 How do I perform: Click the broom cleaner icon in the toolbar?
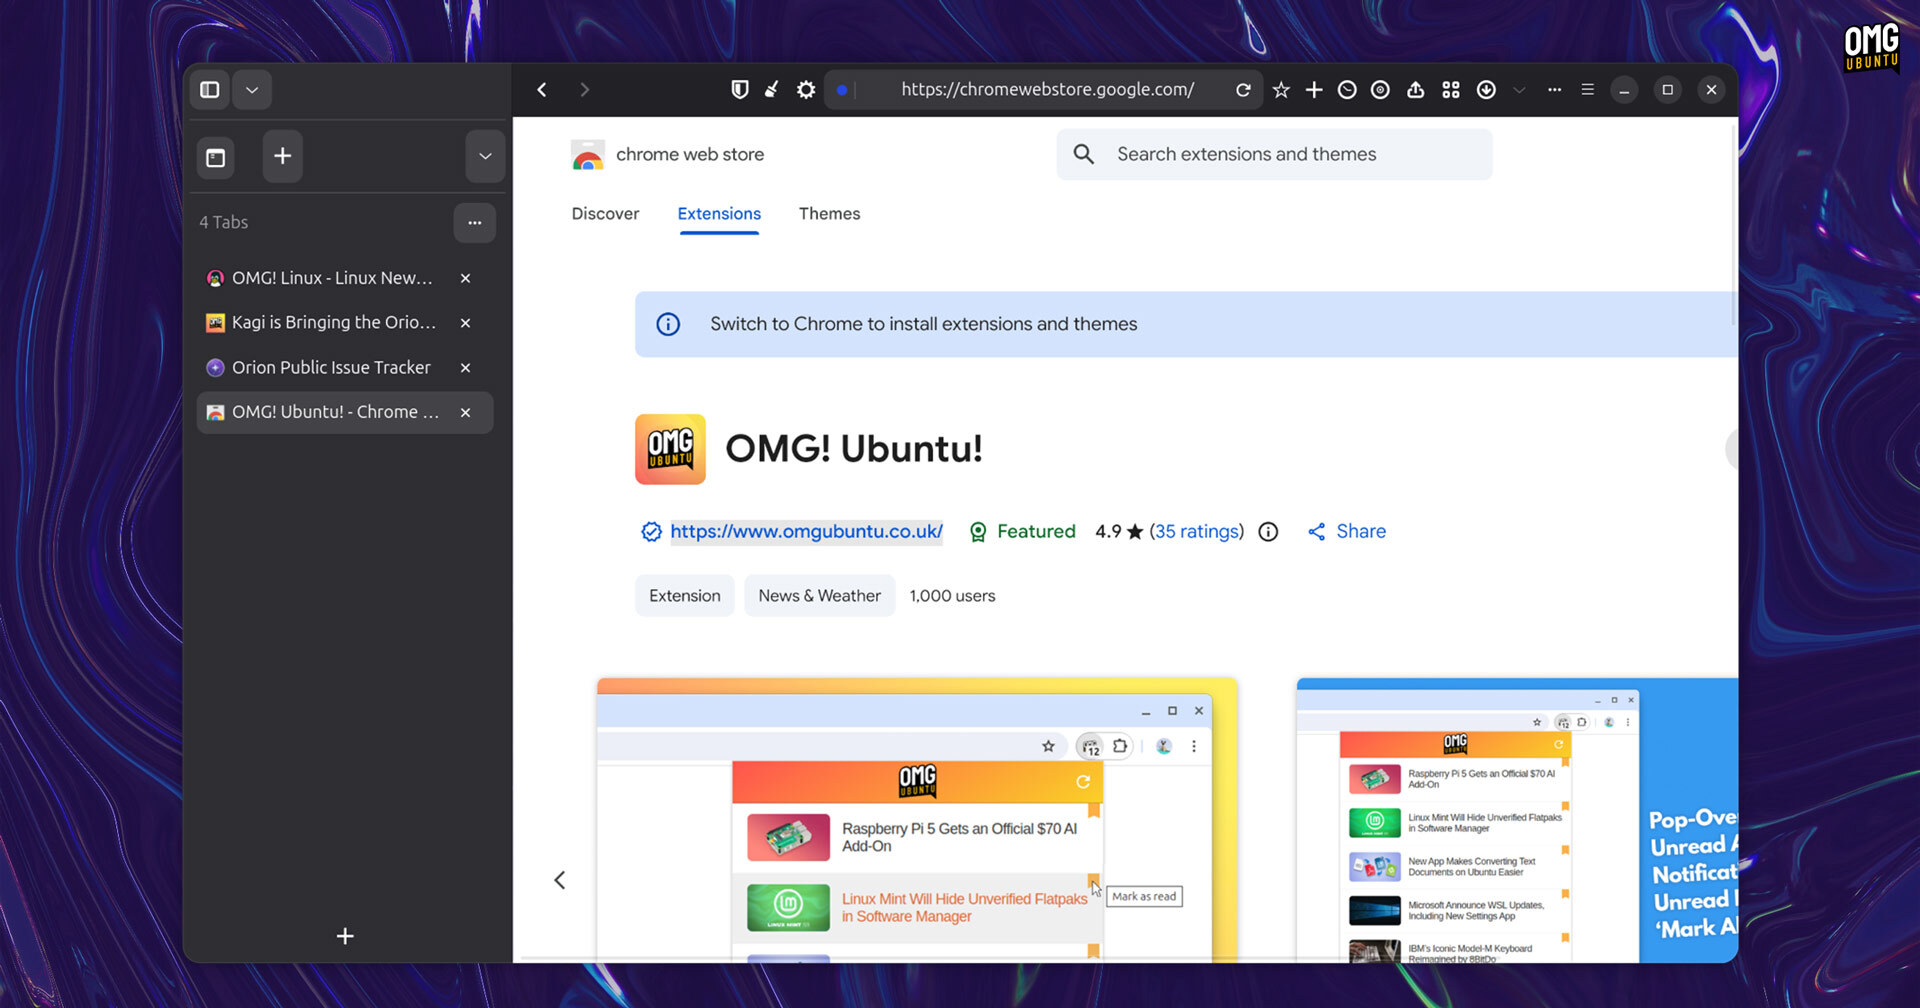pyautogui.click(x=772, y=90)
